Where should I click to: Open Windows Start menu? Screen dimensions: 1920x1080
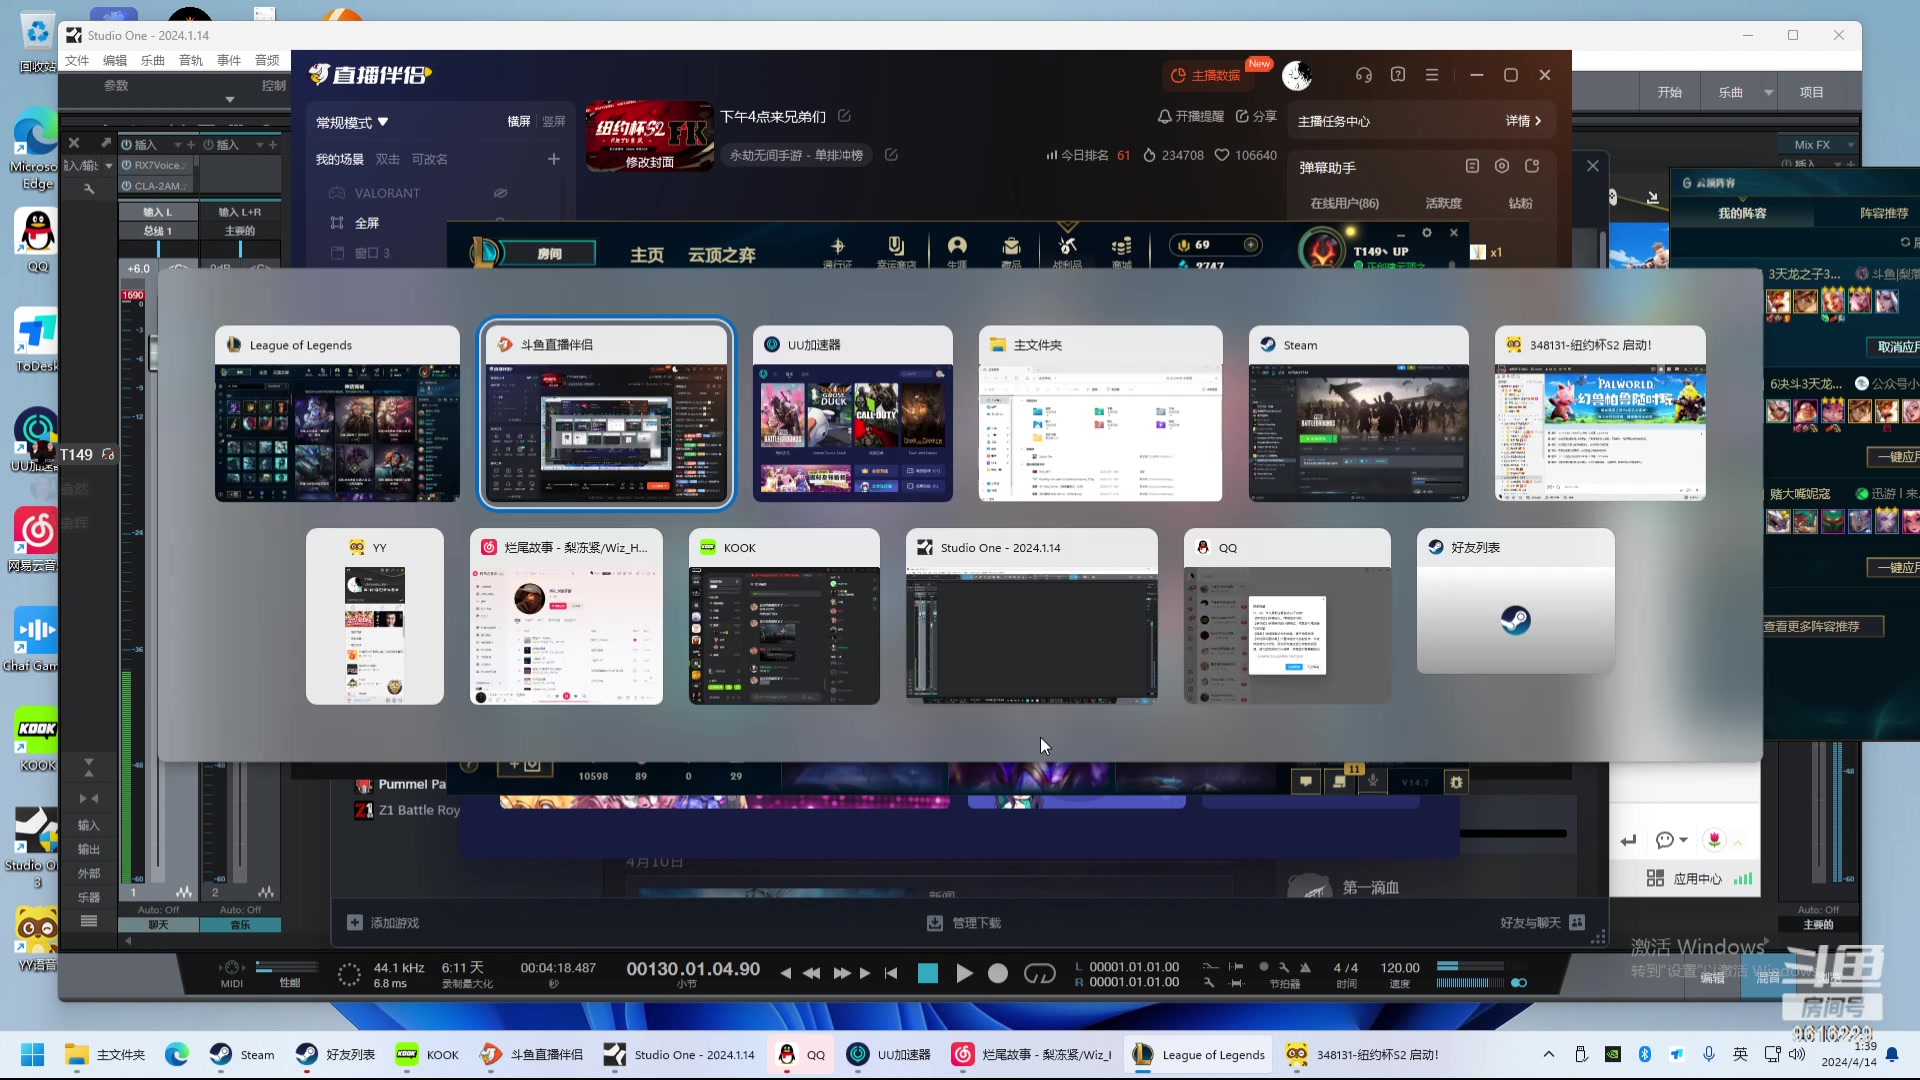click(x=33, y=1055)
